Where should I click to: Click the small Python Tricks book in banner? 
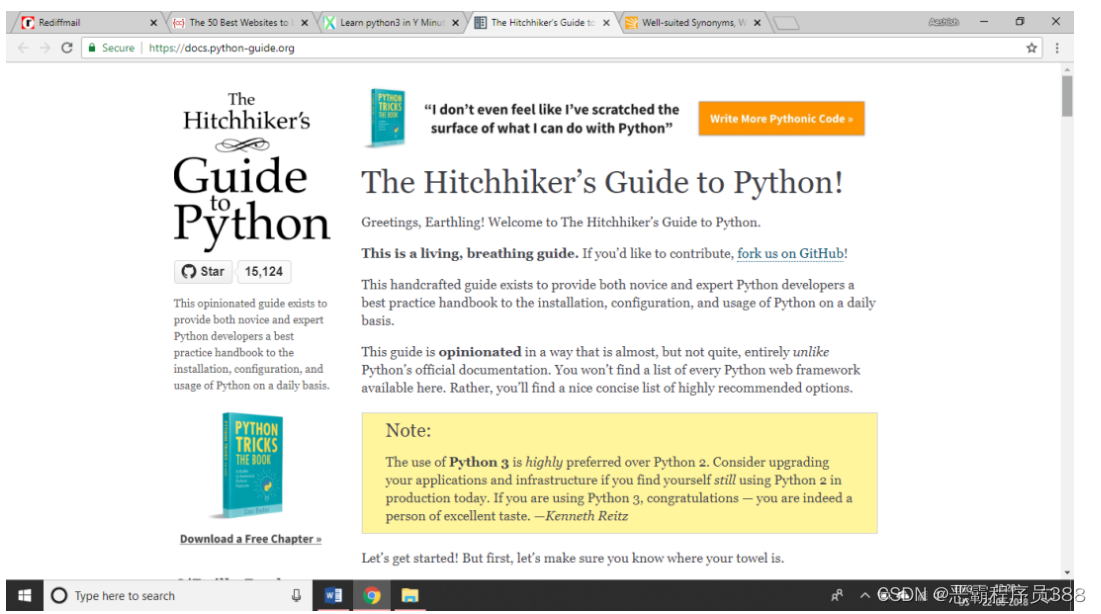coord(387,118)
